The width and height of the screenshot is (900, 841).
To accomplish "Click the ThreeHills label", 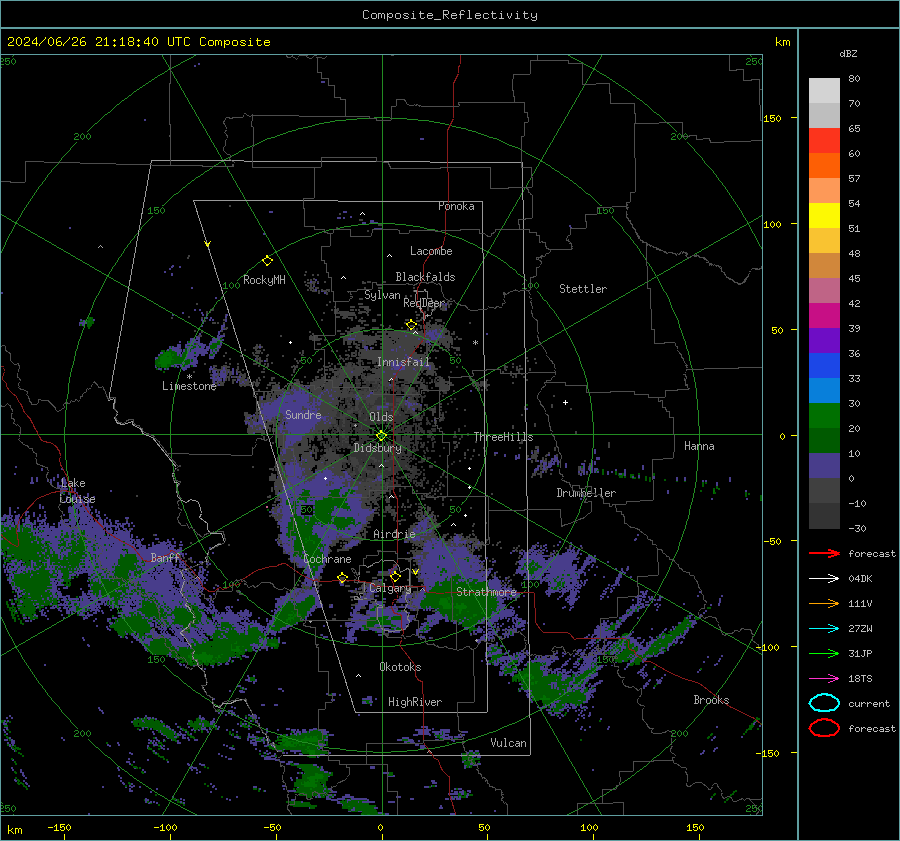I will click(x=503, y=437).
